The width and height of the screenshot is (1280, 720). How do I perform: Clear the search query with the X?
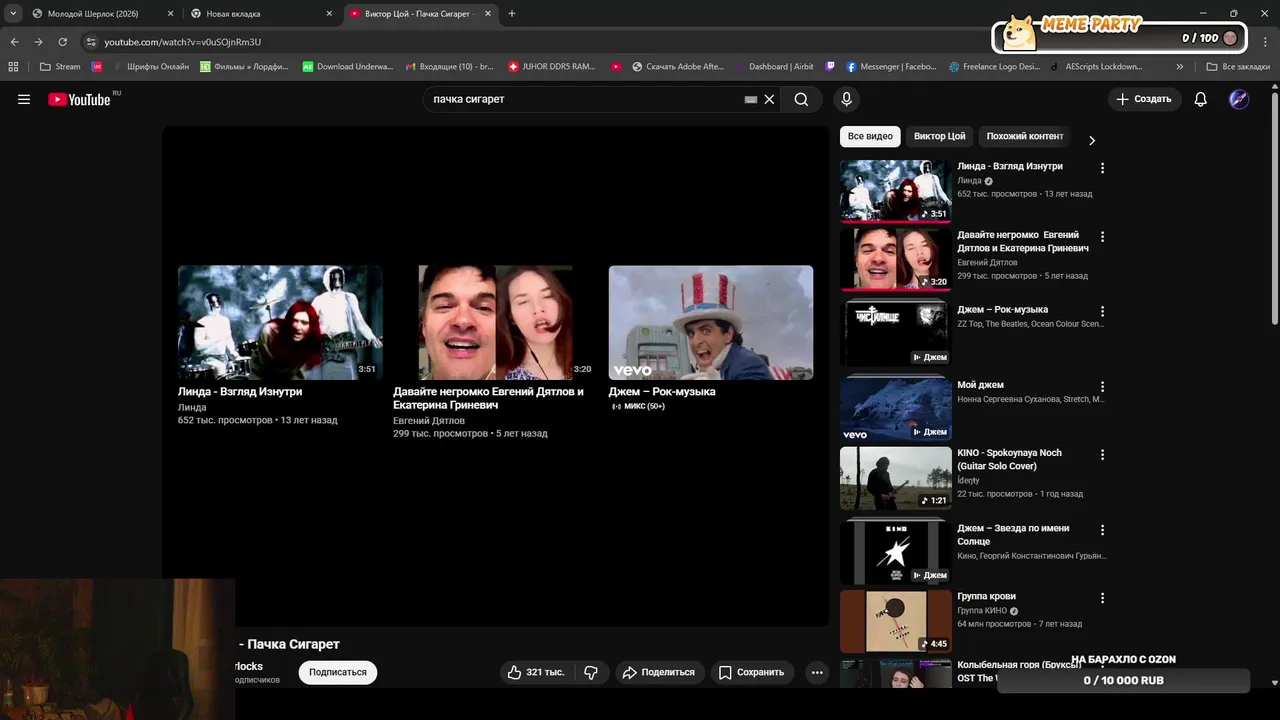[x=769, y=99]
